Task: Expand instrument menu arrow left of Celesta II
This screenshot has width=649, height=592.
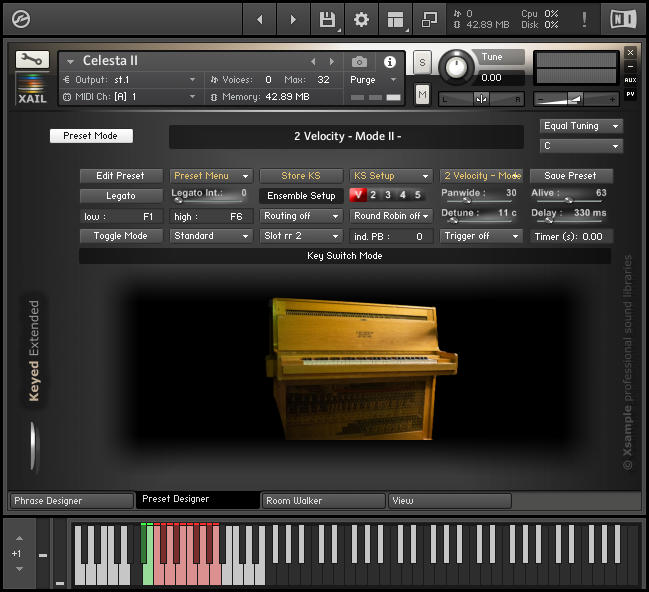Action: (70, 62)
